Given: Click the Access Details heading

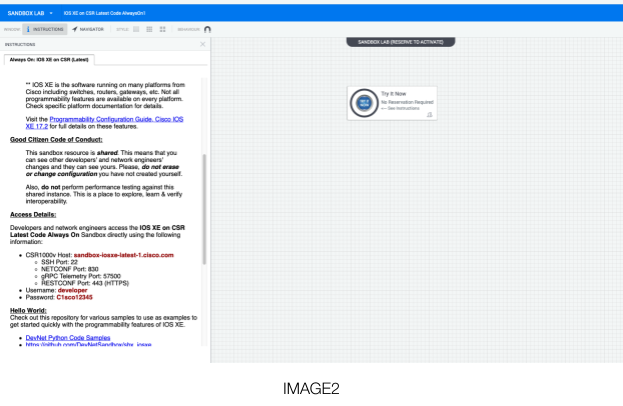Looking at the screenshot, I should point(33,215).
